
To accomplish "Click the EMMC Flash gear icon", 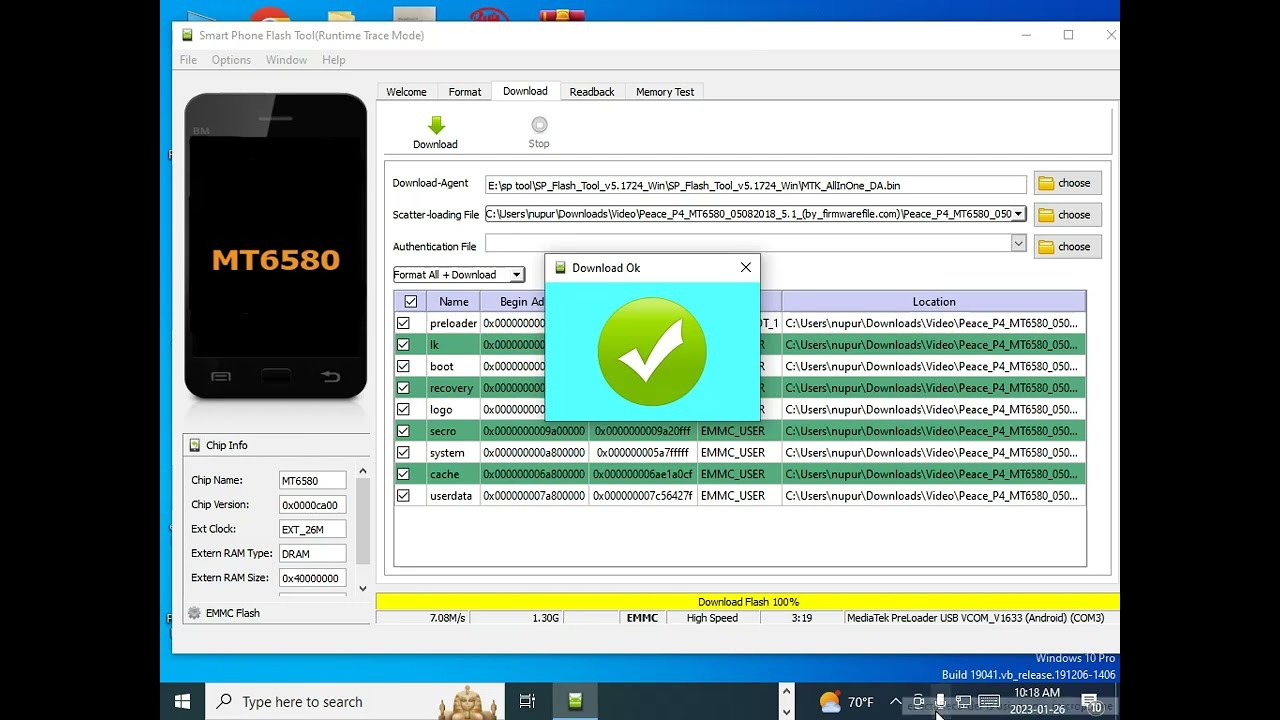I will coord(194,613).
